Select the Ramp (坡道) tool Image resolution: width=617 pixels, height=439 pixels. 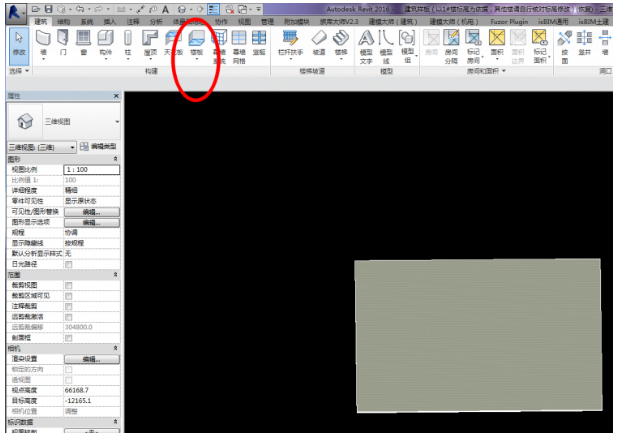(319, 42)
